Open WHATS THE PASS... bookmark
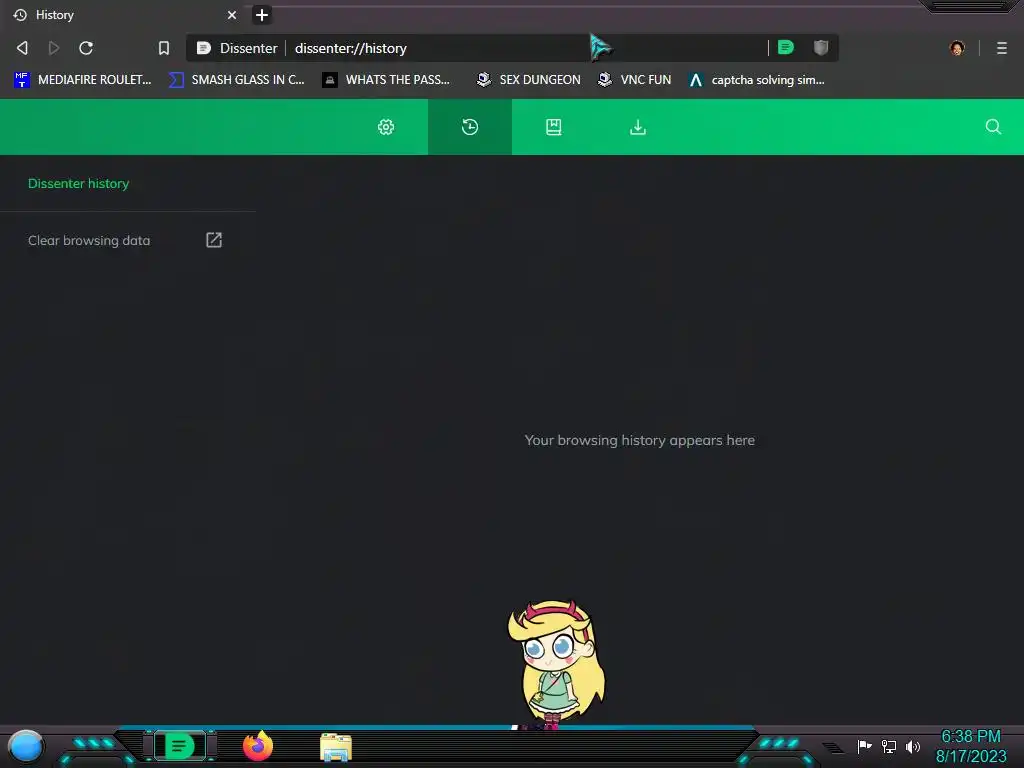 [x=387, y=80]
